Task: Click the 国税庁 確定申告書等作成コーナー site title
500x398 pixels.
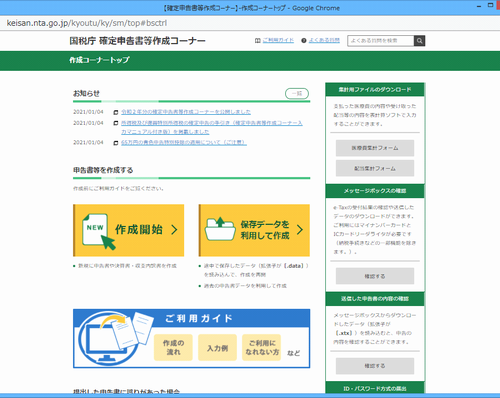Action: click(137, 41)
